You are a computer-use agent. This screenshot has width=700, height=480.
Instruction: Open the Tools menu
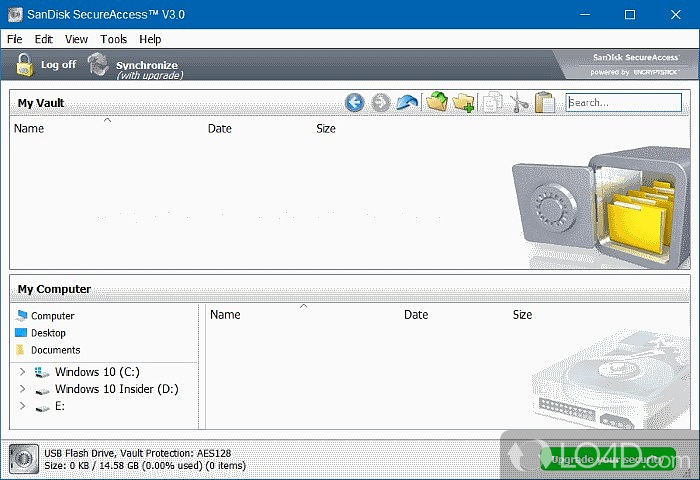(114, 39)
